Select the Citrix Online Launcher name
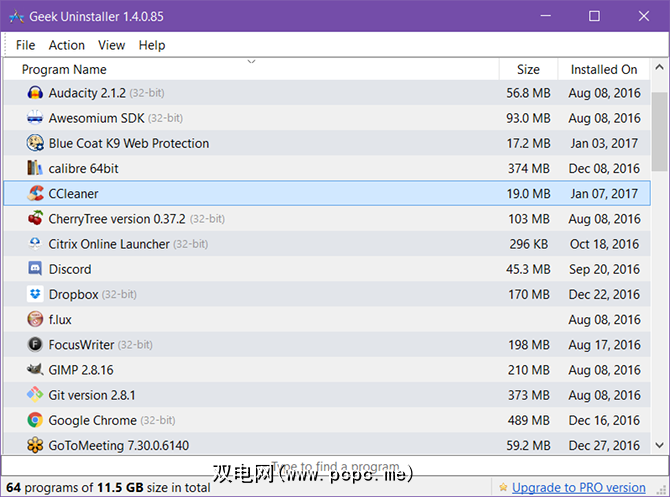The width and height of the screenshot is (670, 497). point(109,244)
